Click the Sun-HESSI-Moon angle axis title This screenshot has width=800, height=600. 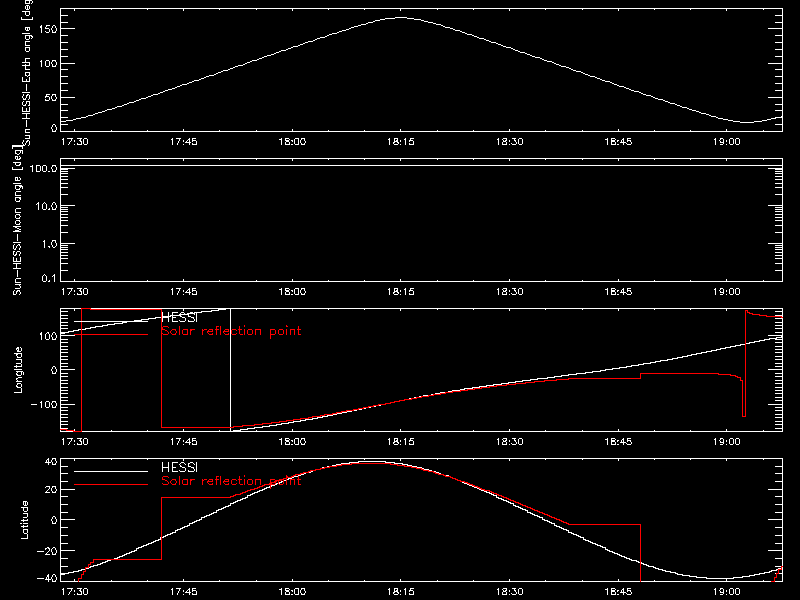click(17, 220)
